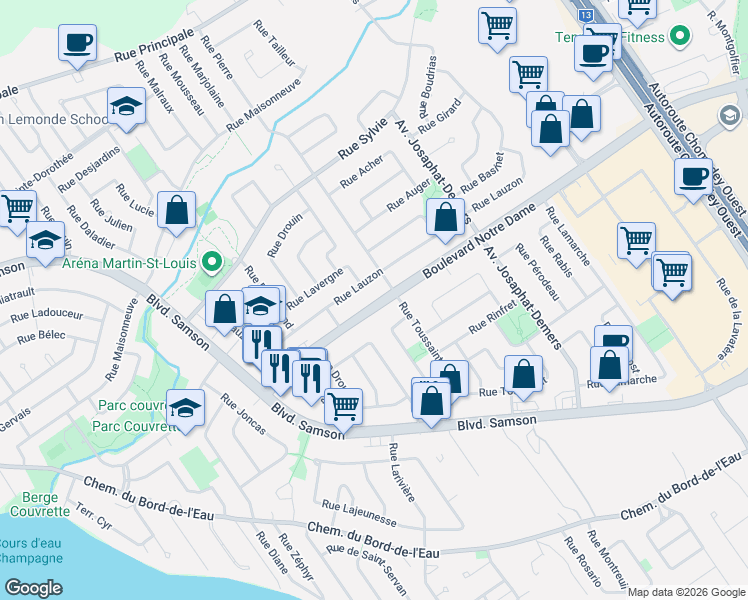The image size is (748, 600).
Task: Select the school marker near Rue Lavergne
Action: [260, 307]
